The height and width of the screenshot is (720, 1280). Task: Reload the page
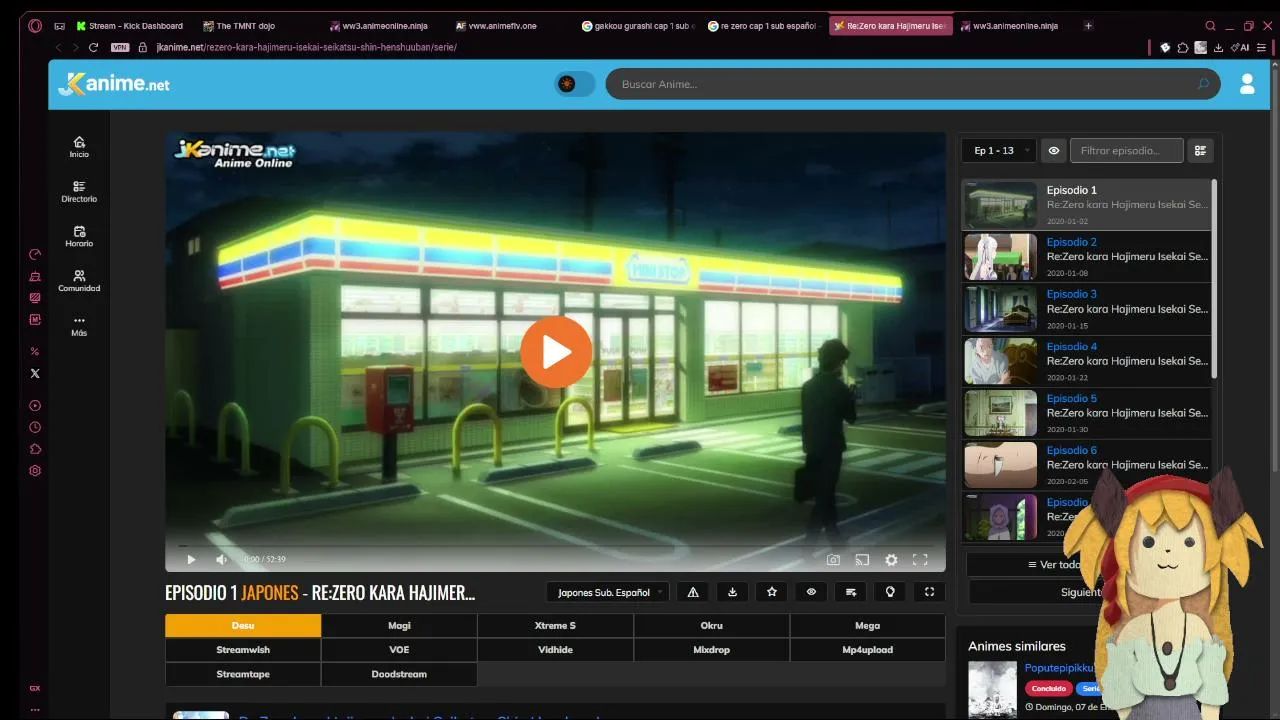(94, 47)
